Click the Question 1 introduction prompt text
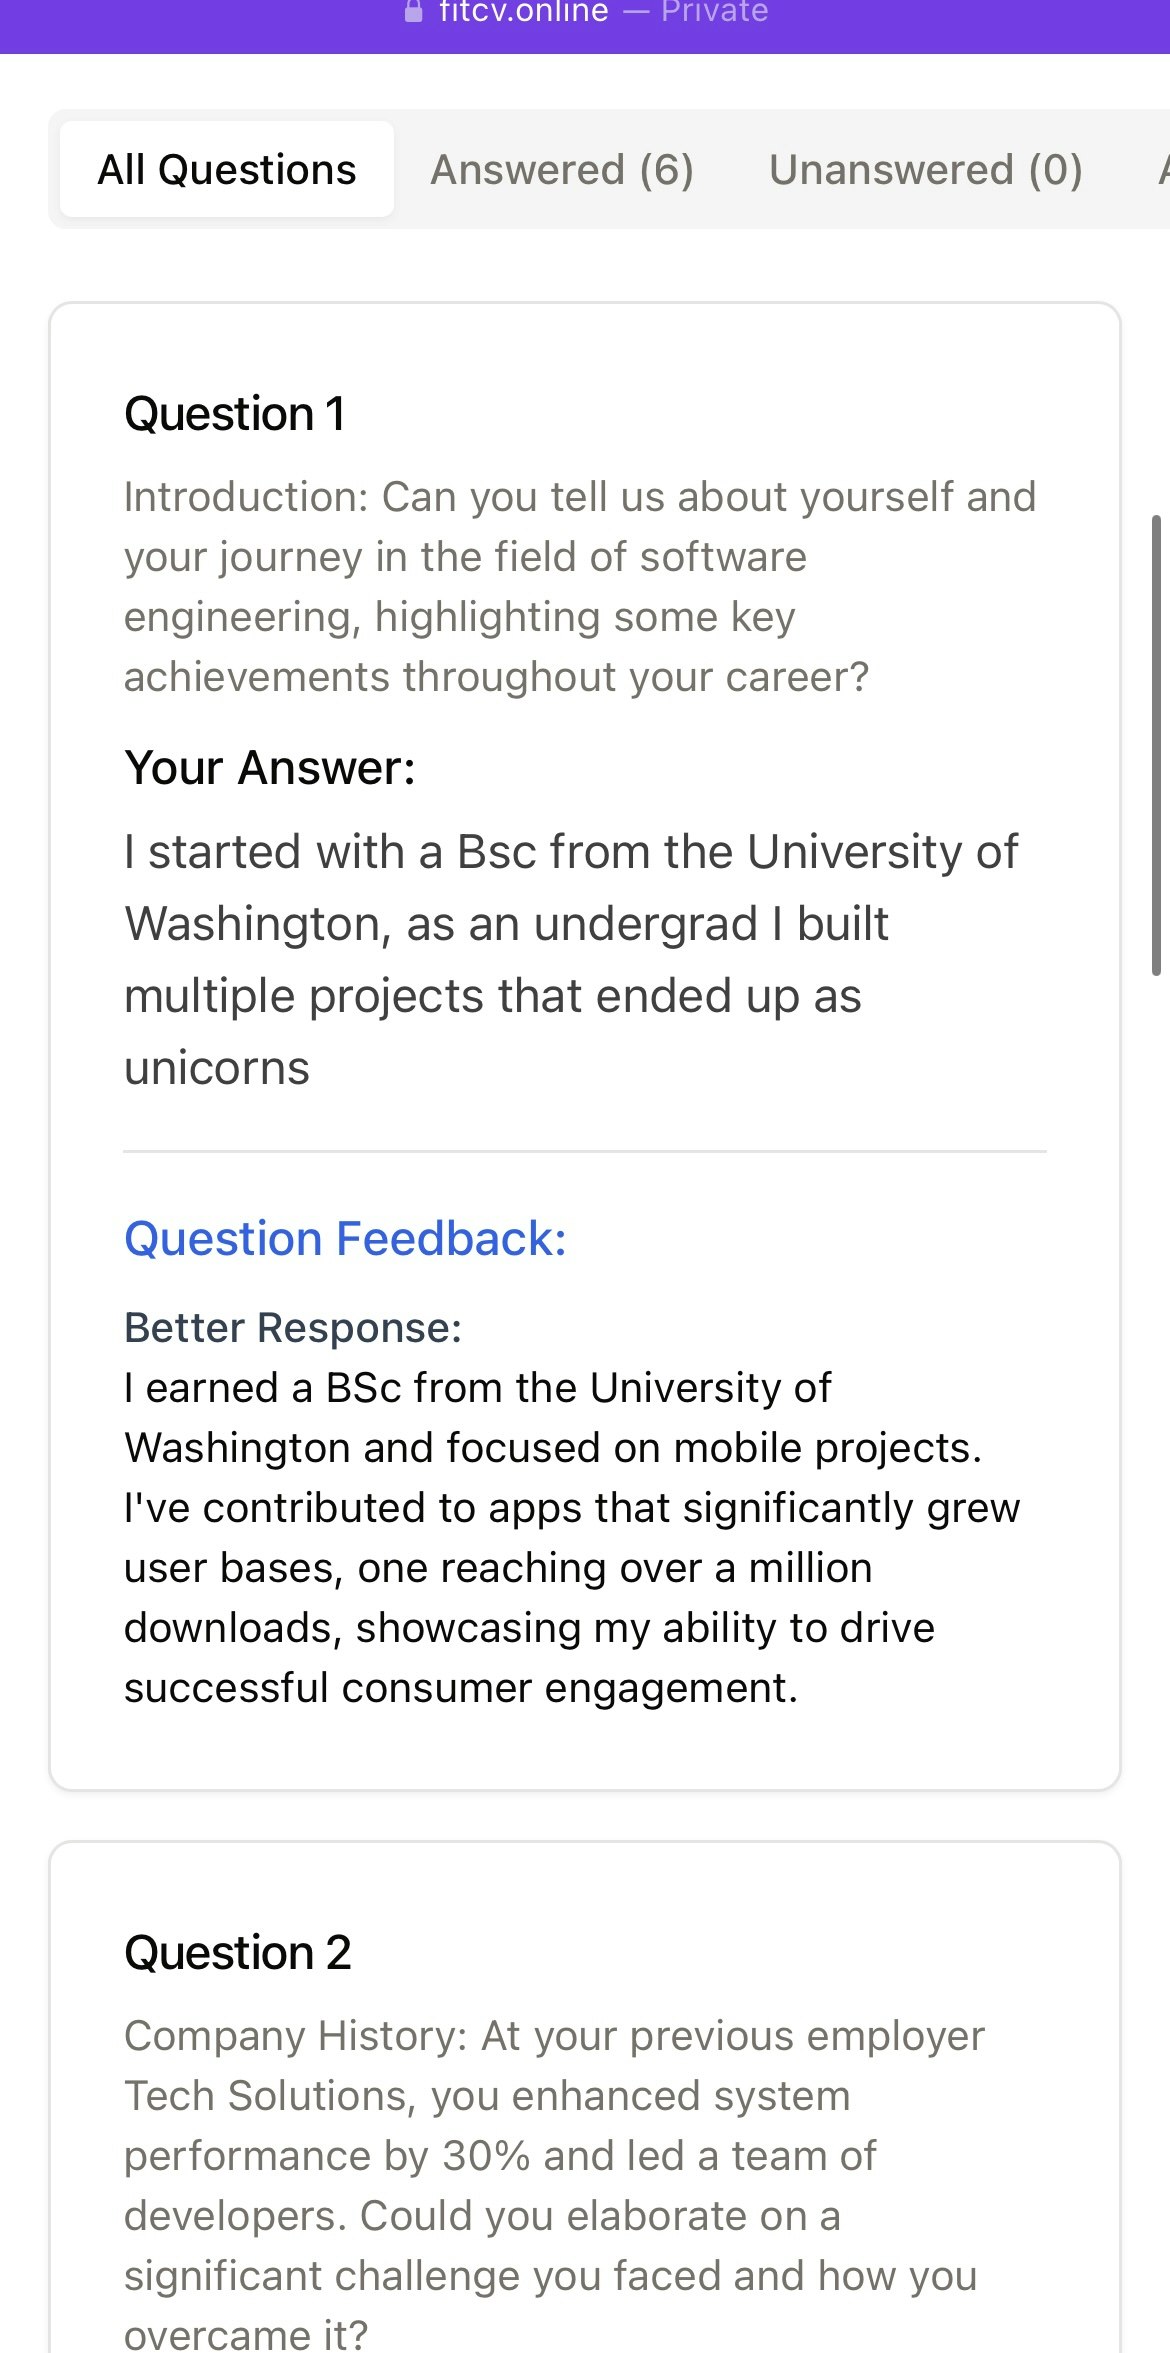 pos(578,587)
